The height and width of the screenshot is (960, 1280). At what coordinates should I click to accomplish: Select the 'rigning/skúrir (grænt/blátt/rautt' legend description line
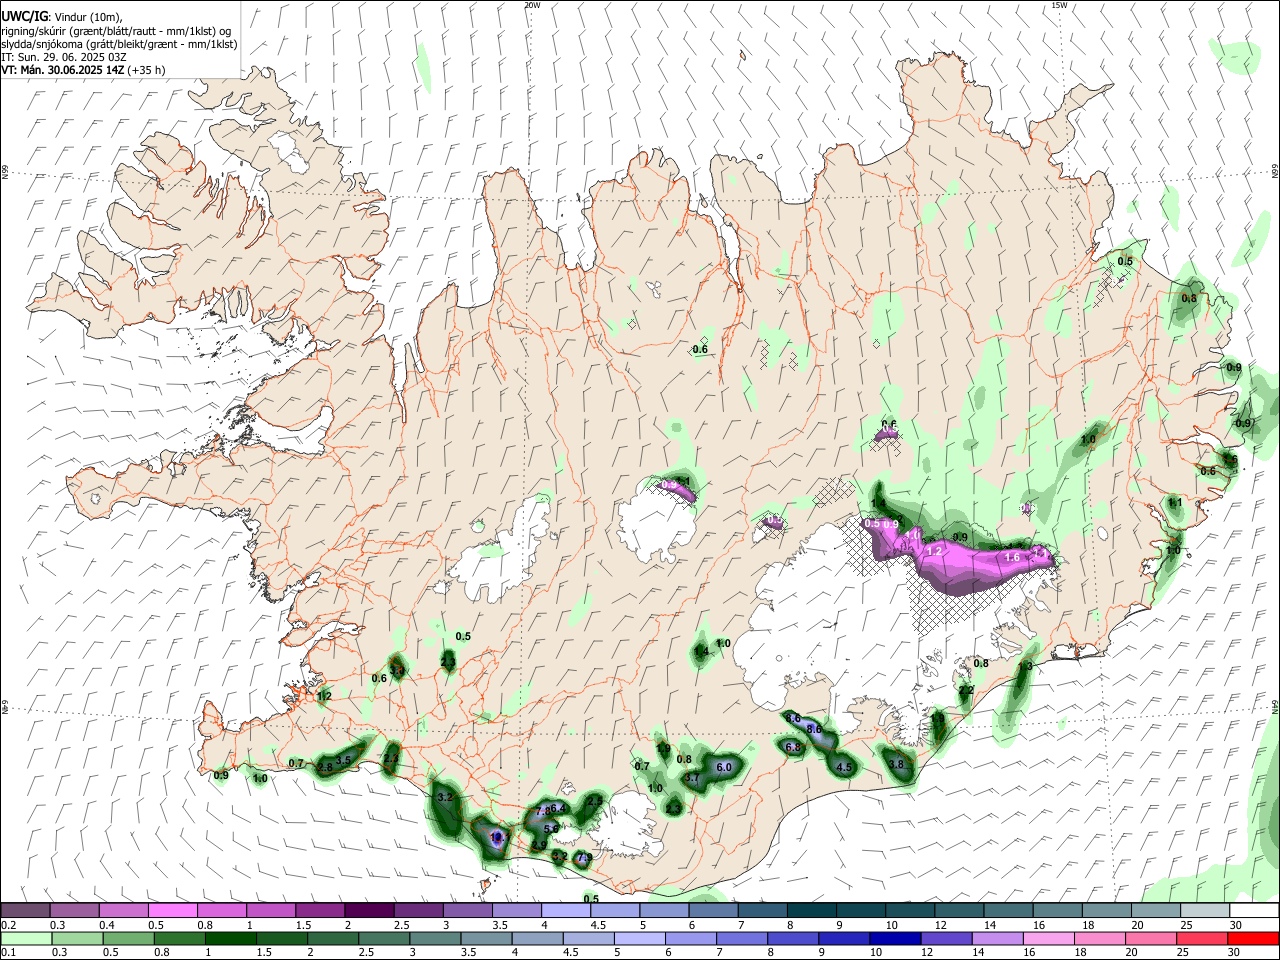click(x=116, y=30)
